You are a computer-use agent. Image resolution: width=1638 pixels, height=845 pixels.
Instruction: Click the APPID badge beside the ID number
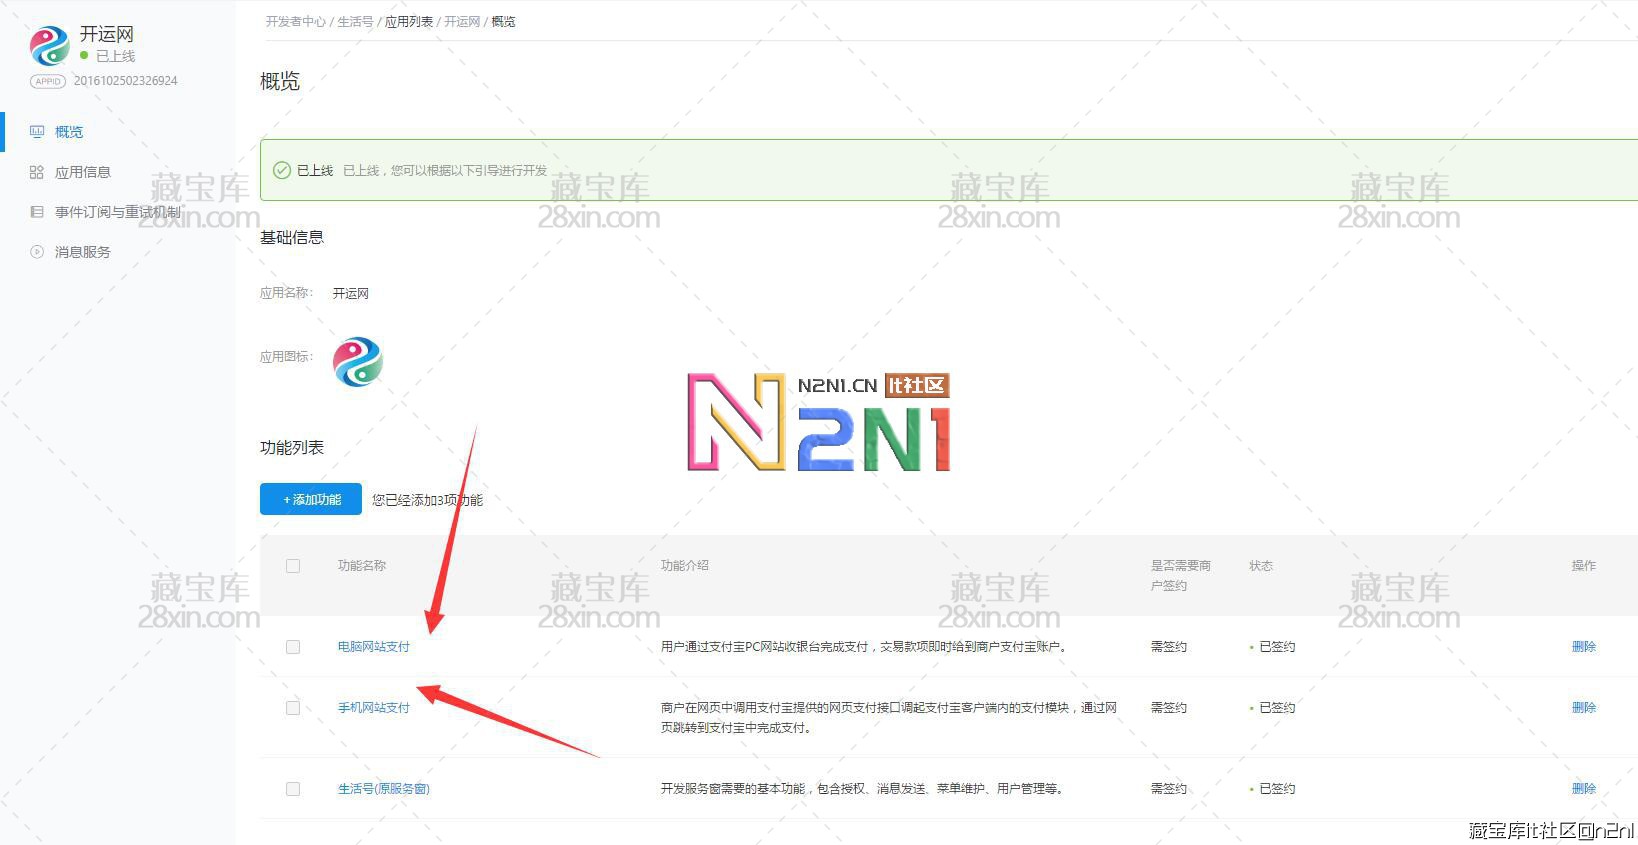[48, 81]
